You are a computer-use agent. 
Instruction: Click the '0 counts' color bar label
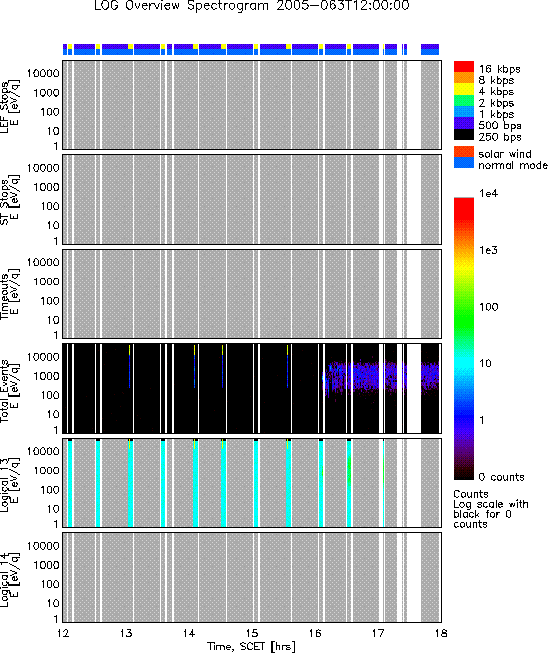click(501, 477)
